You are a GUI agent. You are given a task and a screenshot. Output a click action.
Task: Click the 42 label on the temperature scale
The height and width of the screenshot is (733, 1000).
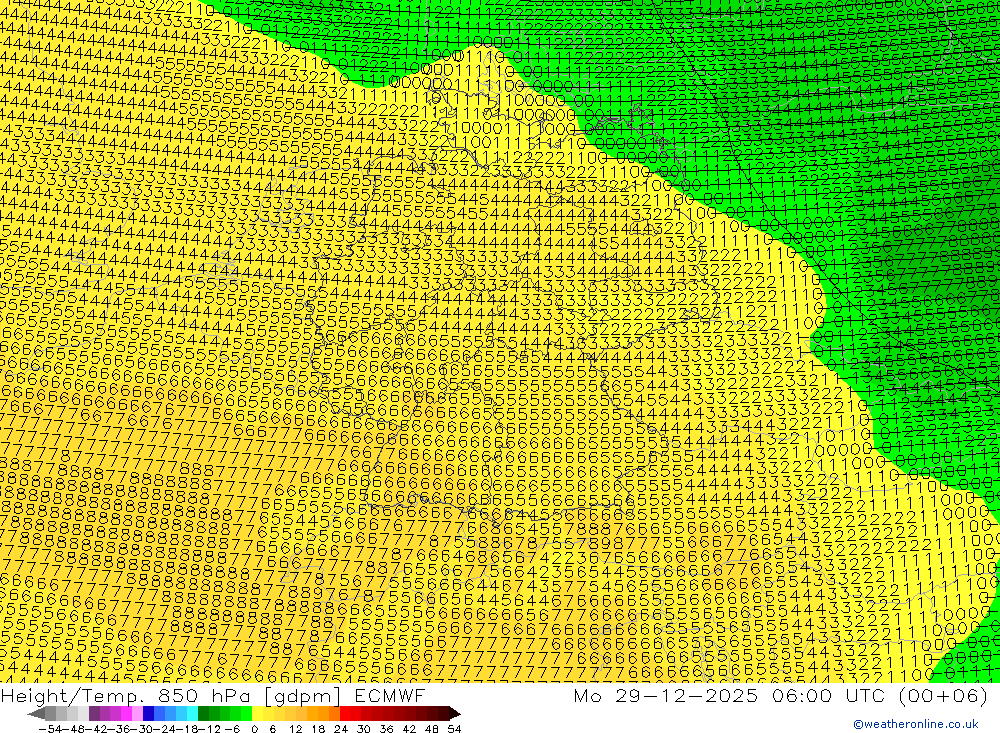pyautogui.click(x=409, y=729)
